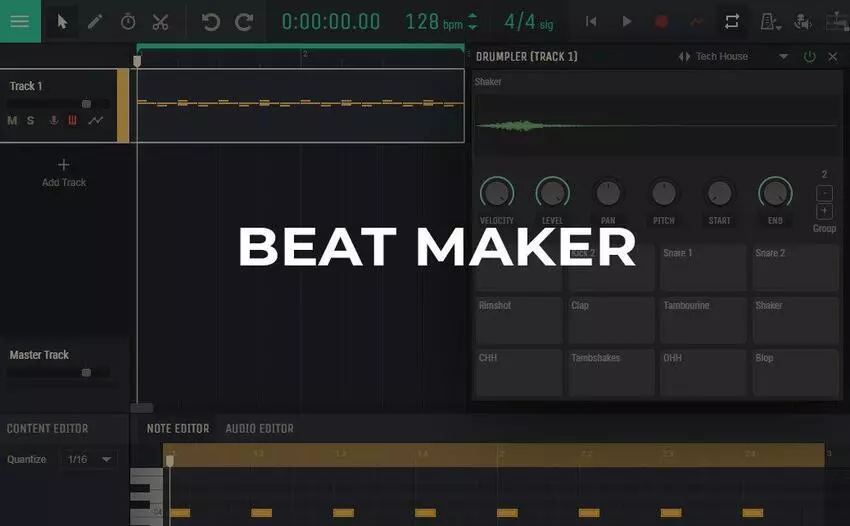This screenshot has width=850, height=526.
Task: Click Add Track button
Action: 64,172
